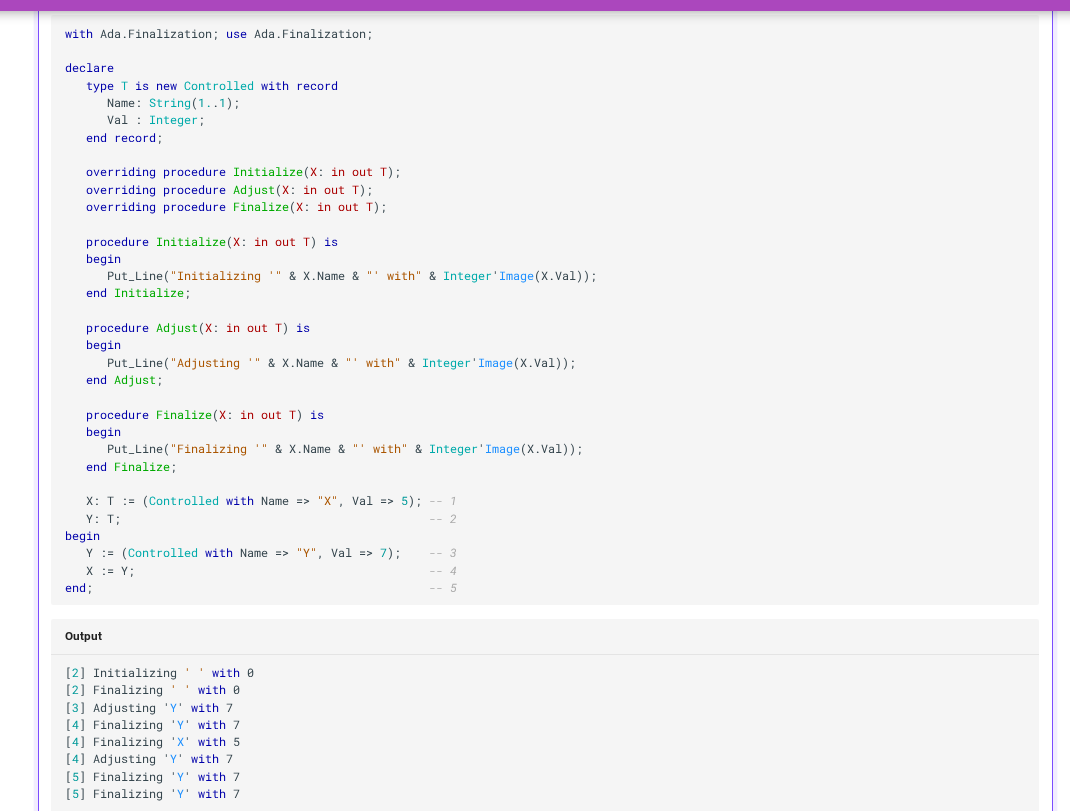This screenshot has height=811, width=1070.
Task: Click 'procedure Adjust(X: in out T) is'
Action: 198,328
